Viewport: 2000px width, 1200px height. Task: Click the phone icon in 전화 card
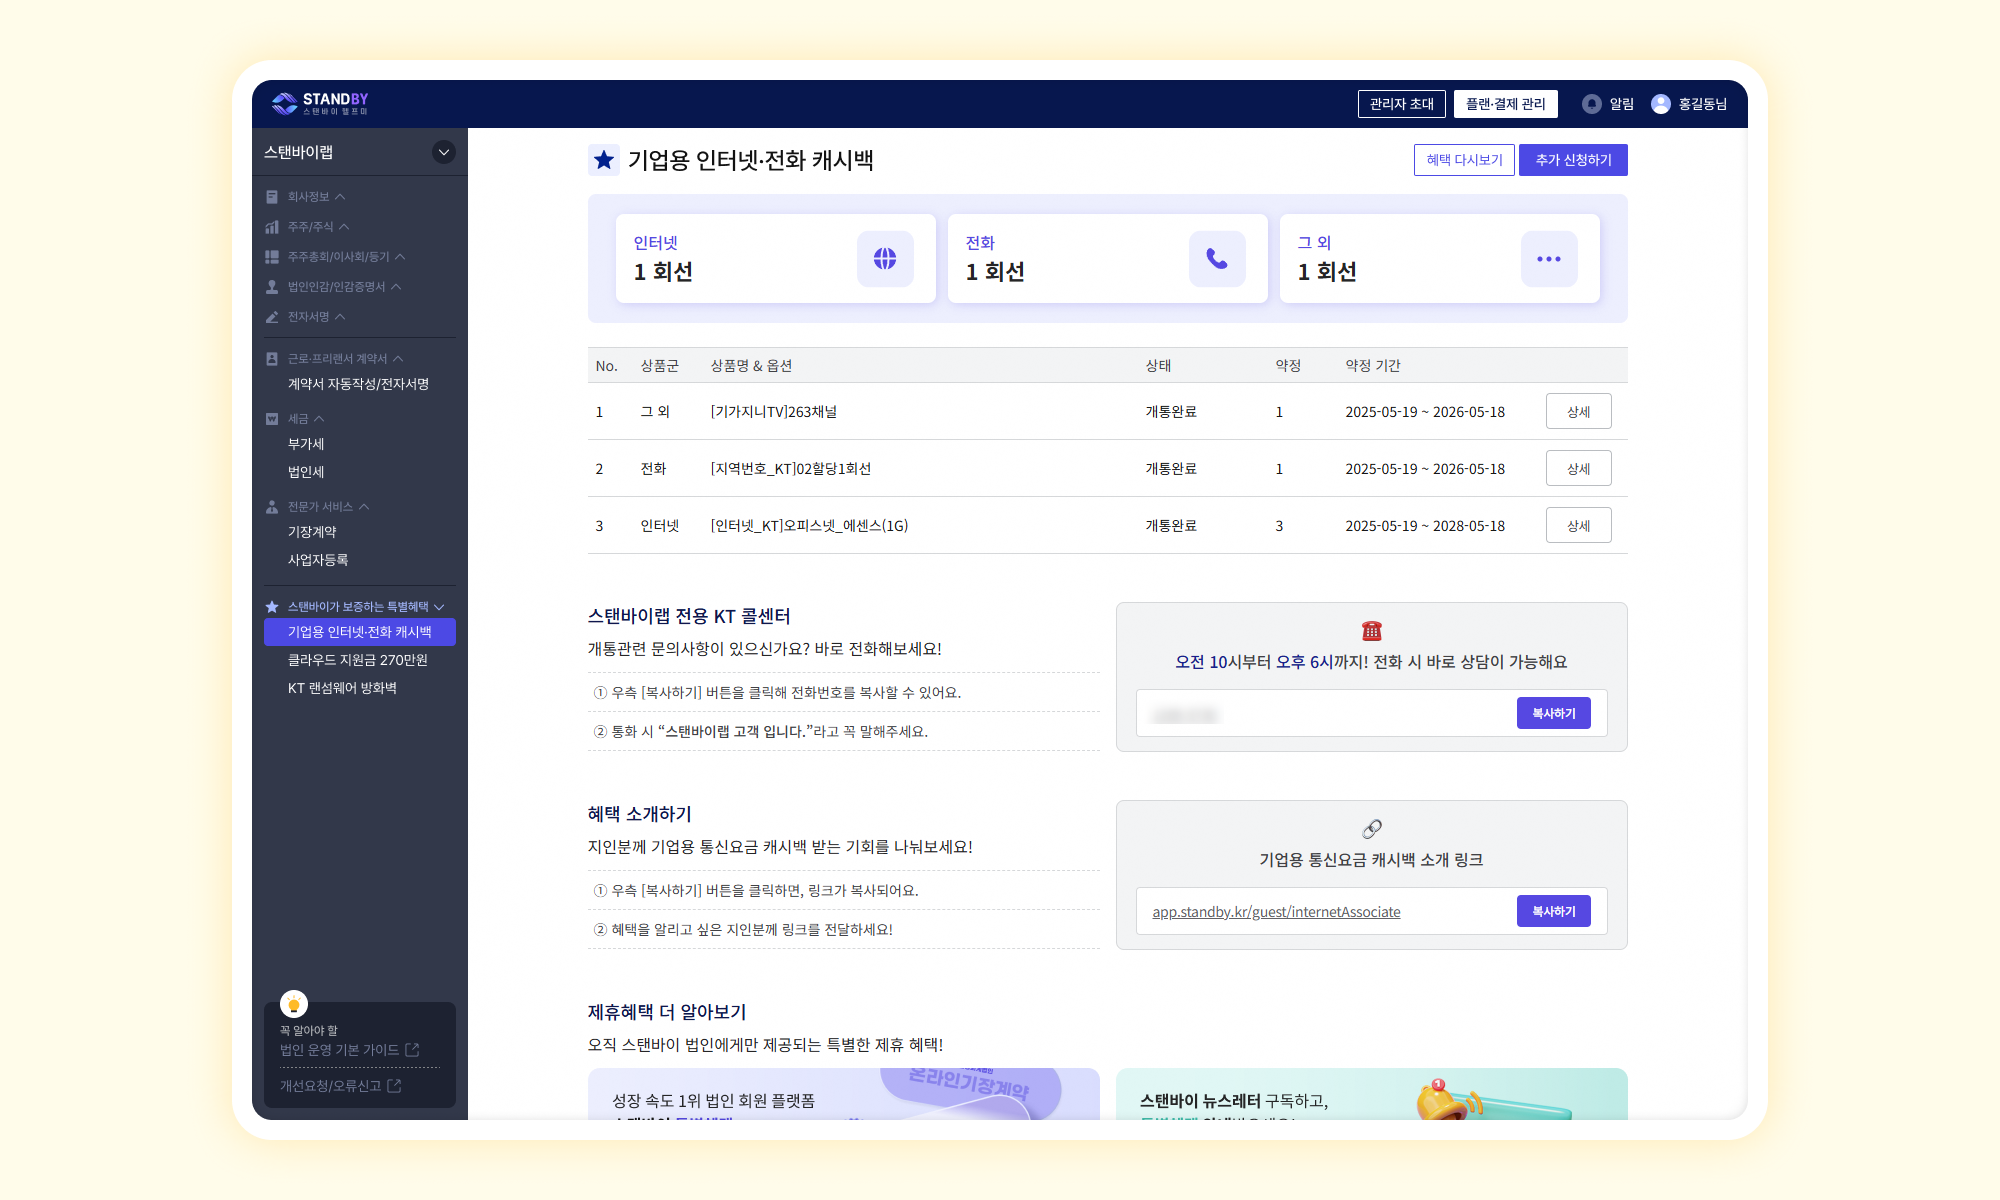pyautogui.click(x=1217, y=259)
